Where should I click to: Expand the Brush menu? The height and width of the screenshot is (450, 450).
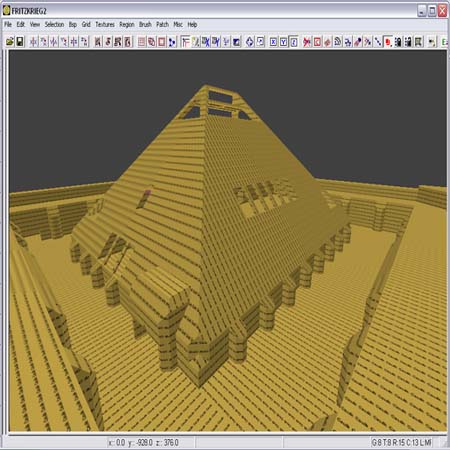point(145,24)
